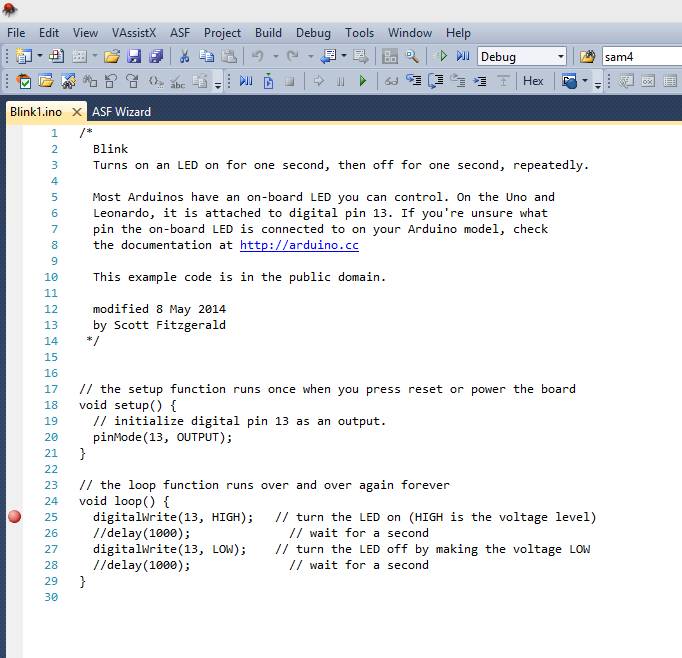Image resolution: width=682 pixels, height=658 pixels.
Task: Open the New Project dropdown arrow
Action: pyautogui.click(x=40, y=56)
